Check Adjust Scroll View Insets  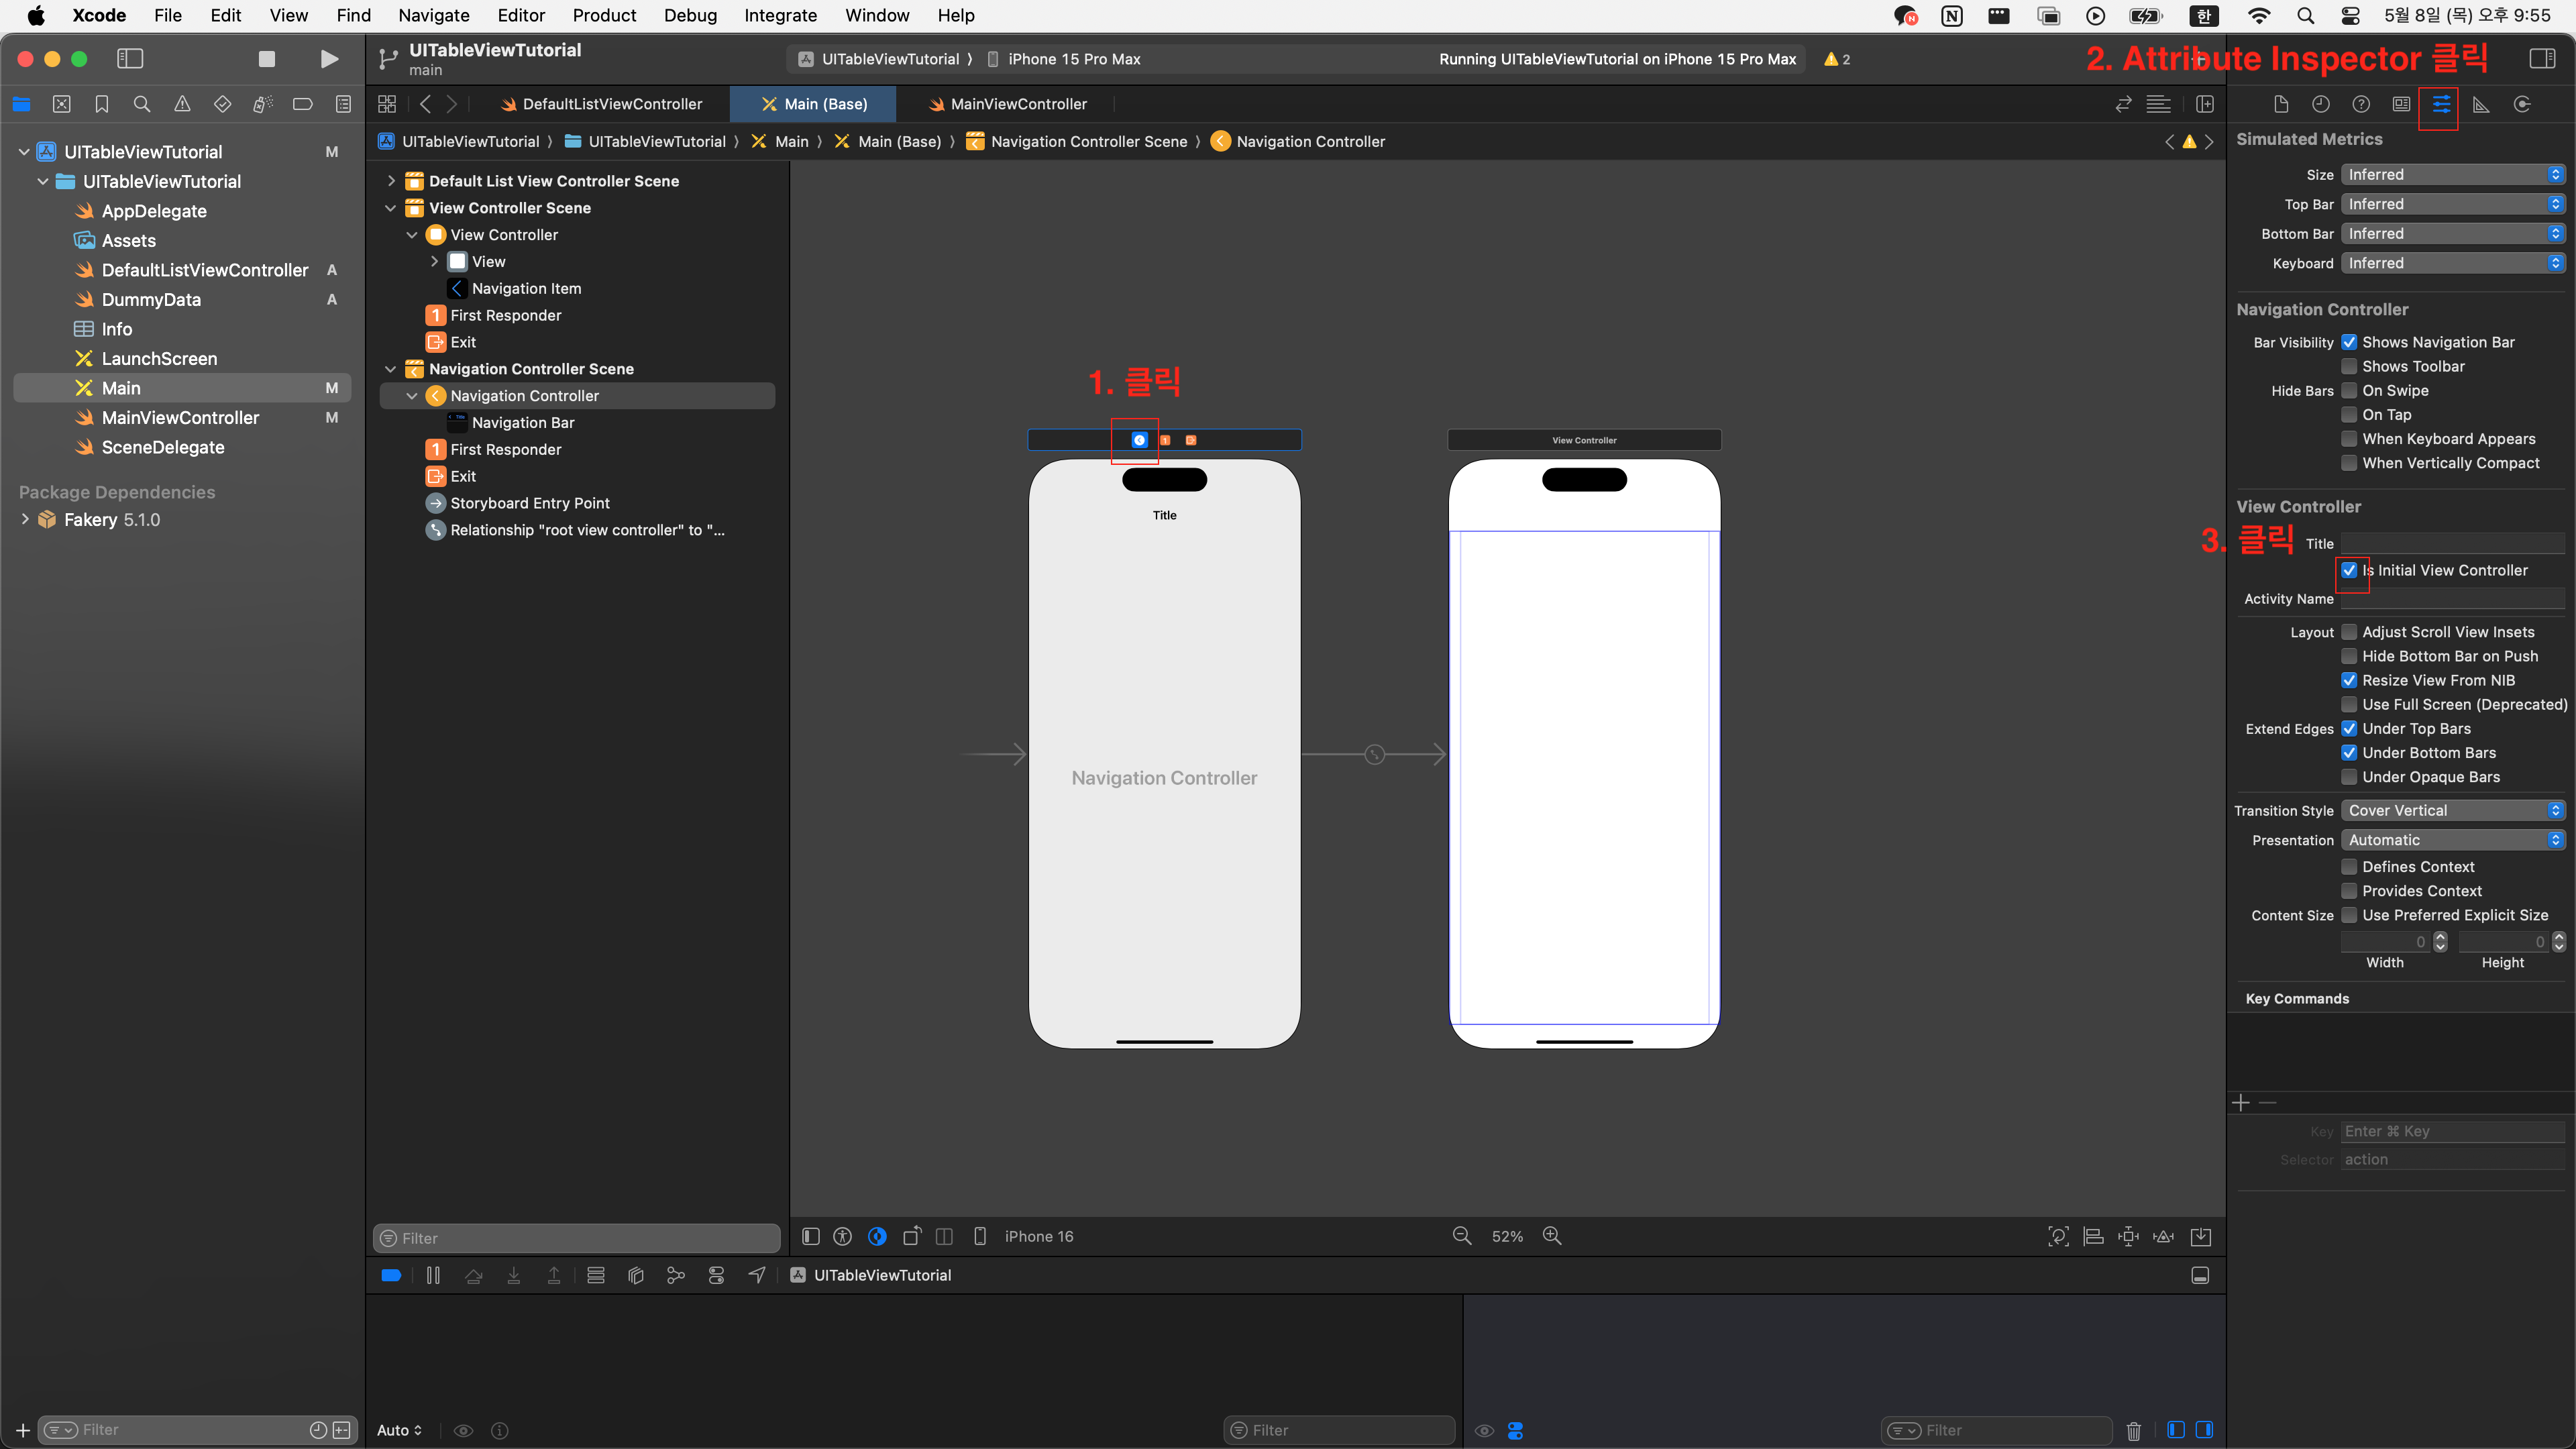coord(2349,632)
